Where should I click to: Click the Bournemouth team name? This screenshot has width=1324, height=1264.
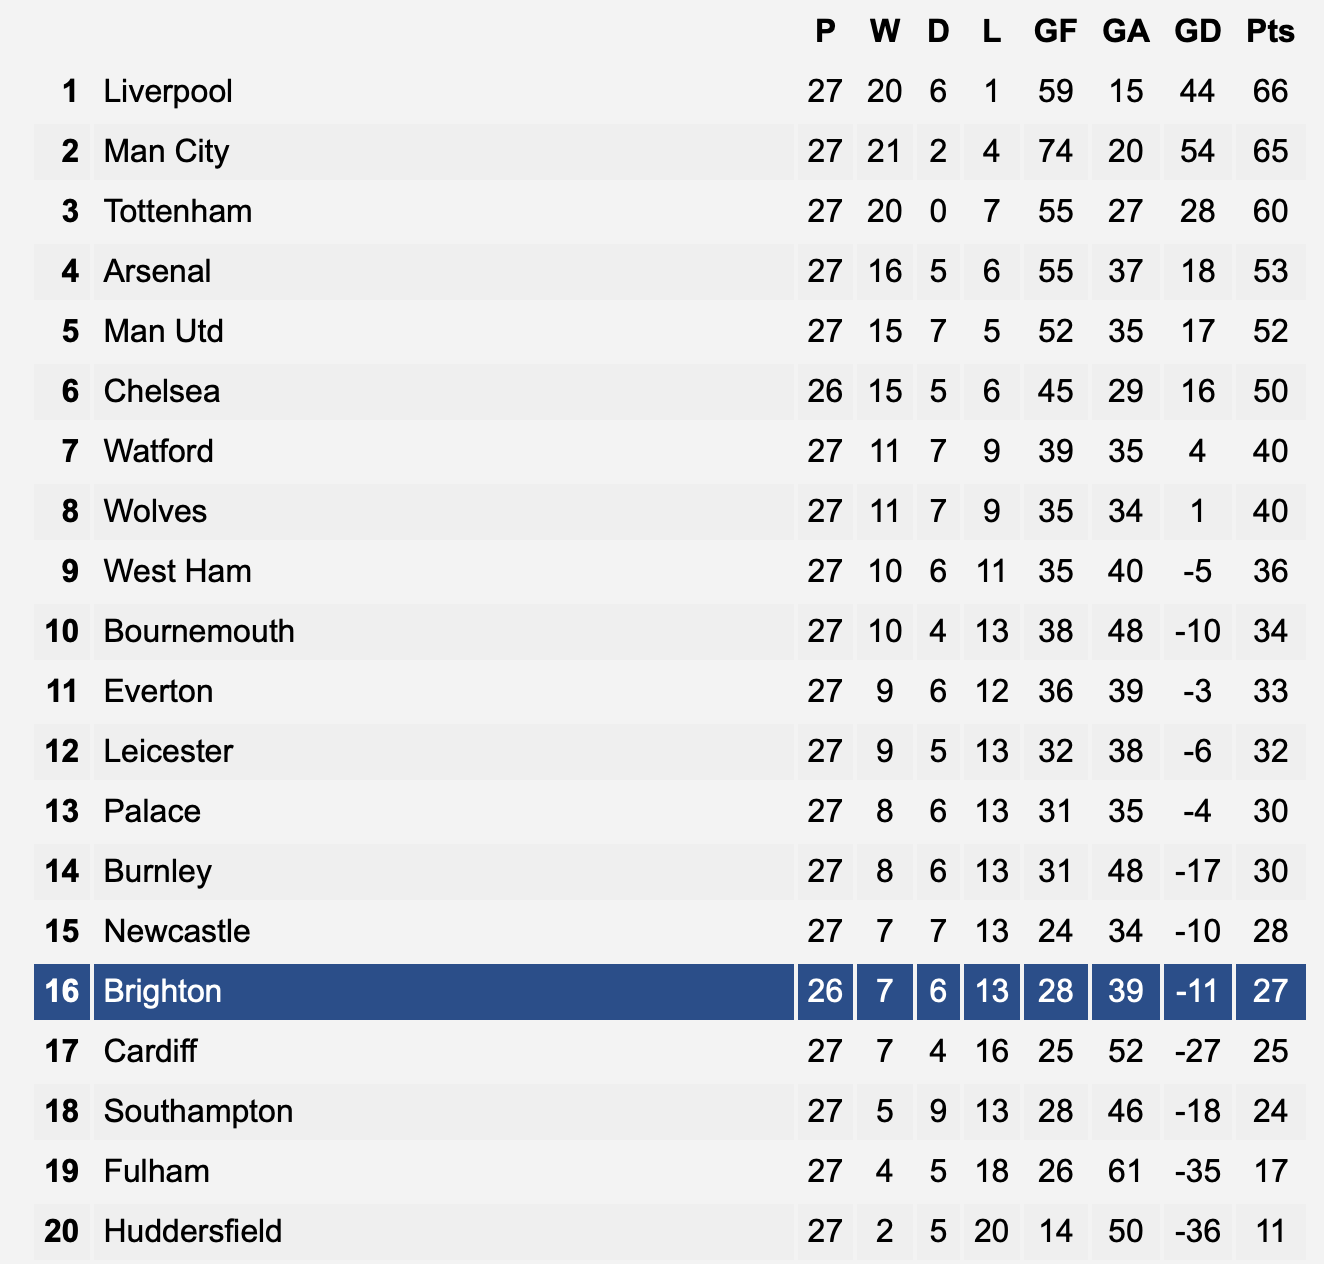pyautogui.click(x=199, y=631)
